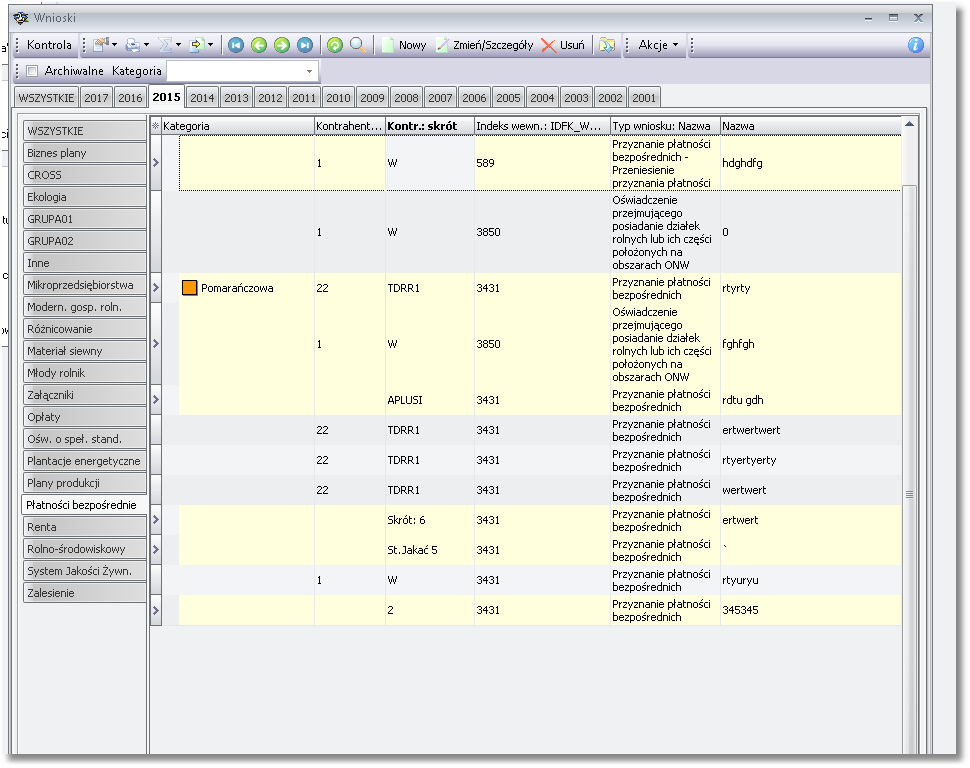
Task: Click the Nazwa column header
Action: [x=810, y=126]
